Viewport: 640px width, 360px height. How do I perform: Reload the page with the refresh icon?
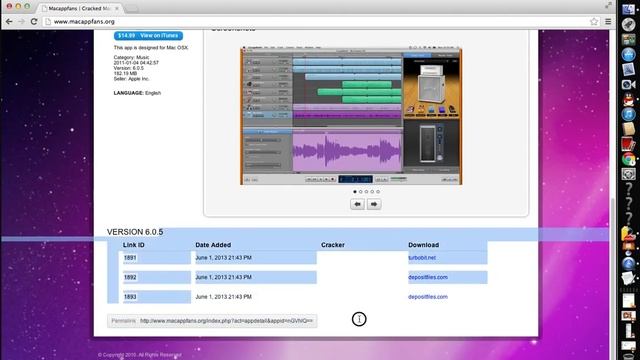pos(34,22)
